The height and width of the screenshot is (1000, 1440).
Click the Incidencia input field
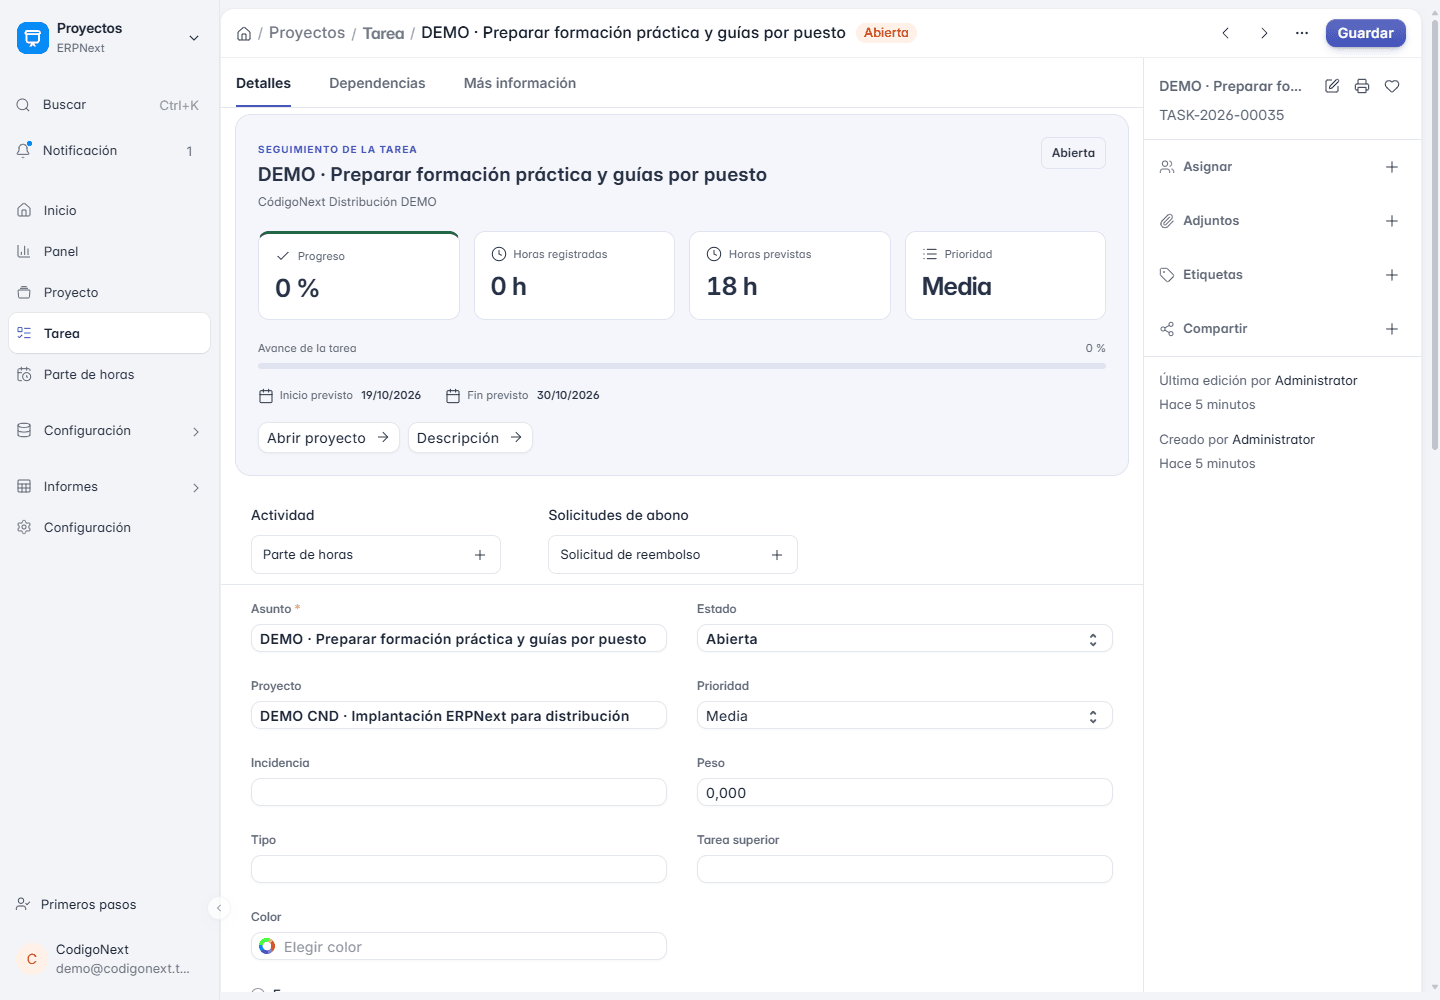pos(459,793)
